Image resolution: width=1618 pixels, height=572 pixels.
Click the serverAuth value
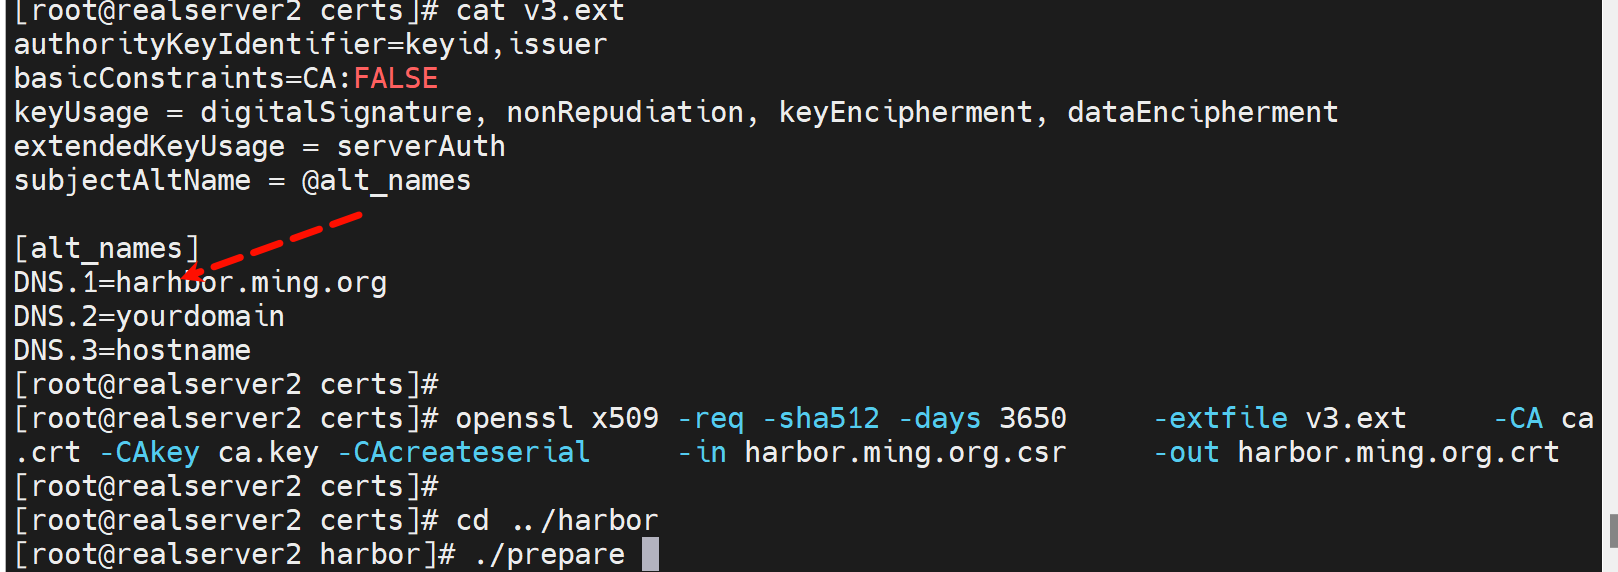coord(421,146)
